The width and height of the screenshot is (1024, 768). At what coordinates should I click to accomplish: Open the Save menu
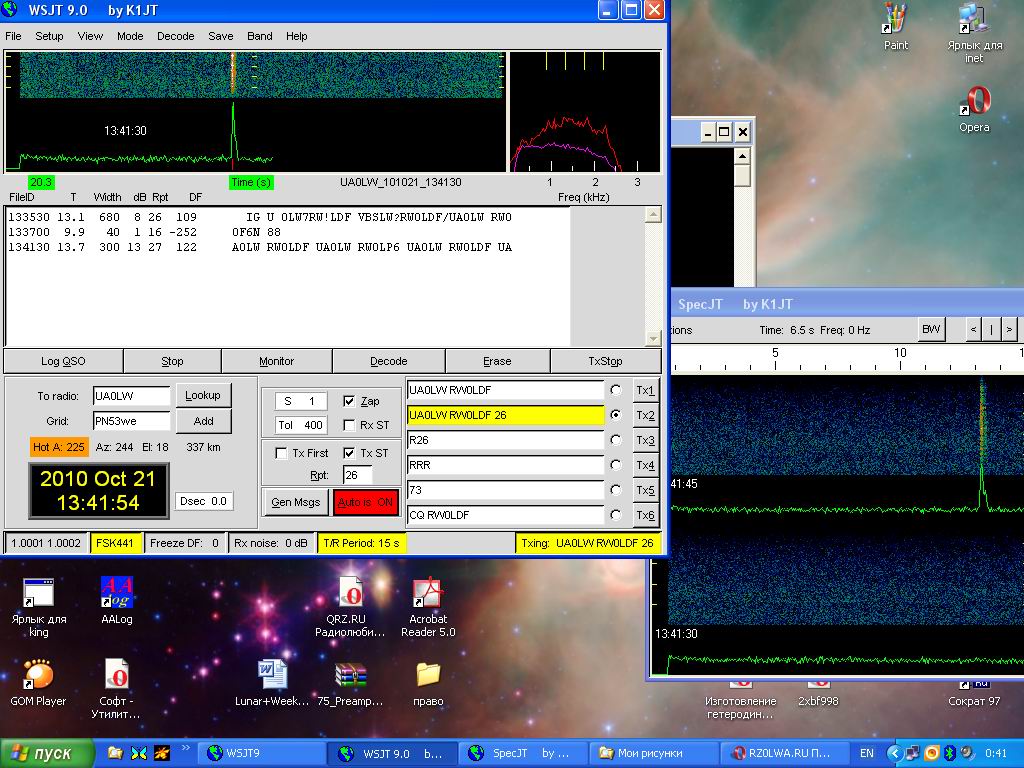click(221, 36)
